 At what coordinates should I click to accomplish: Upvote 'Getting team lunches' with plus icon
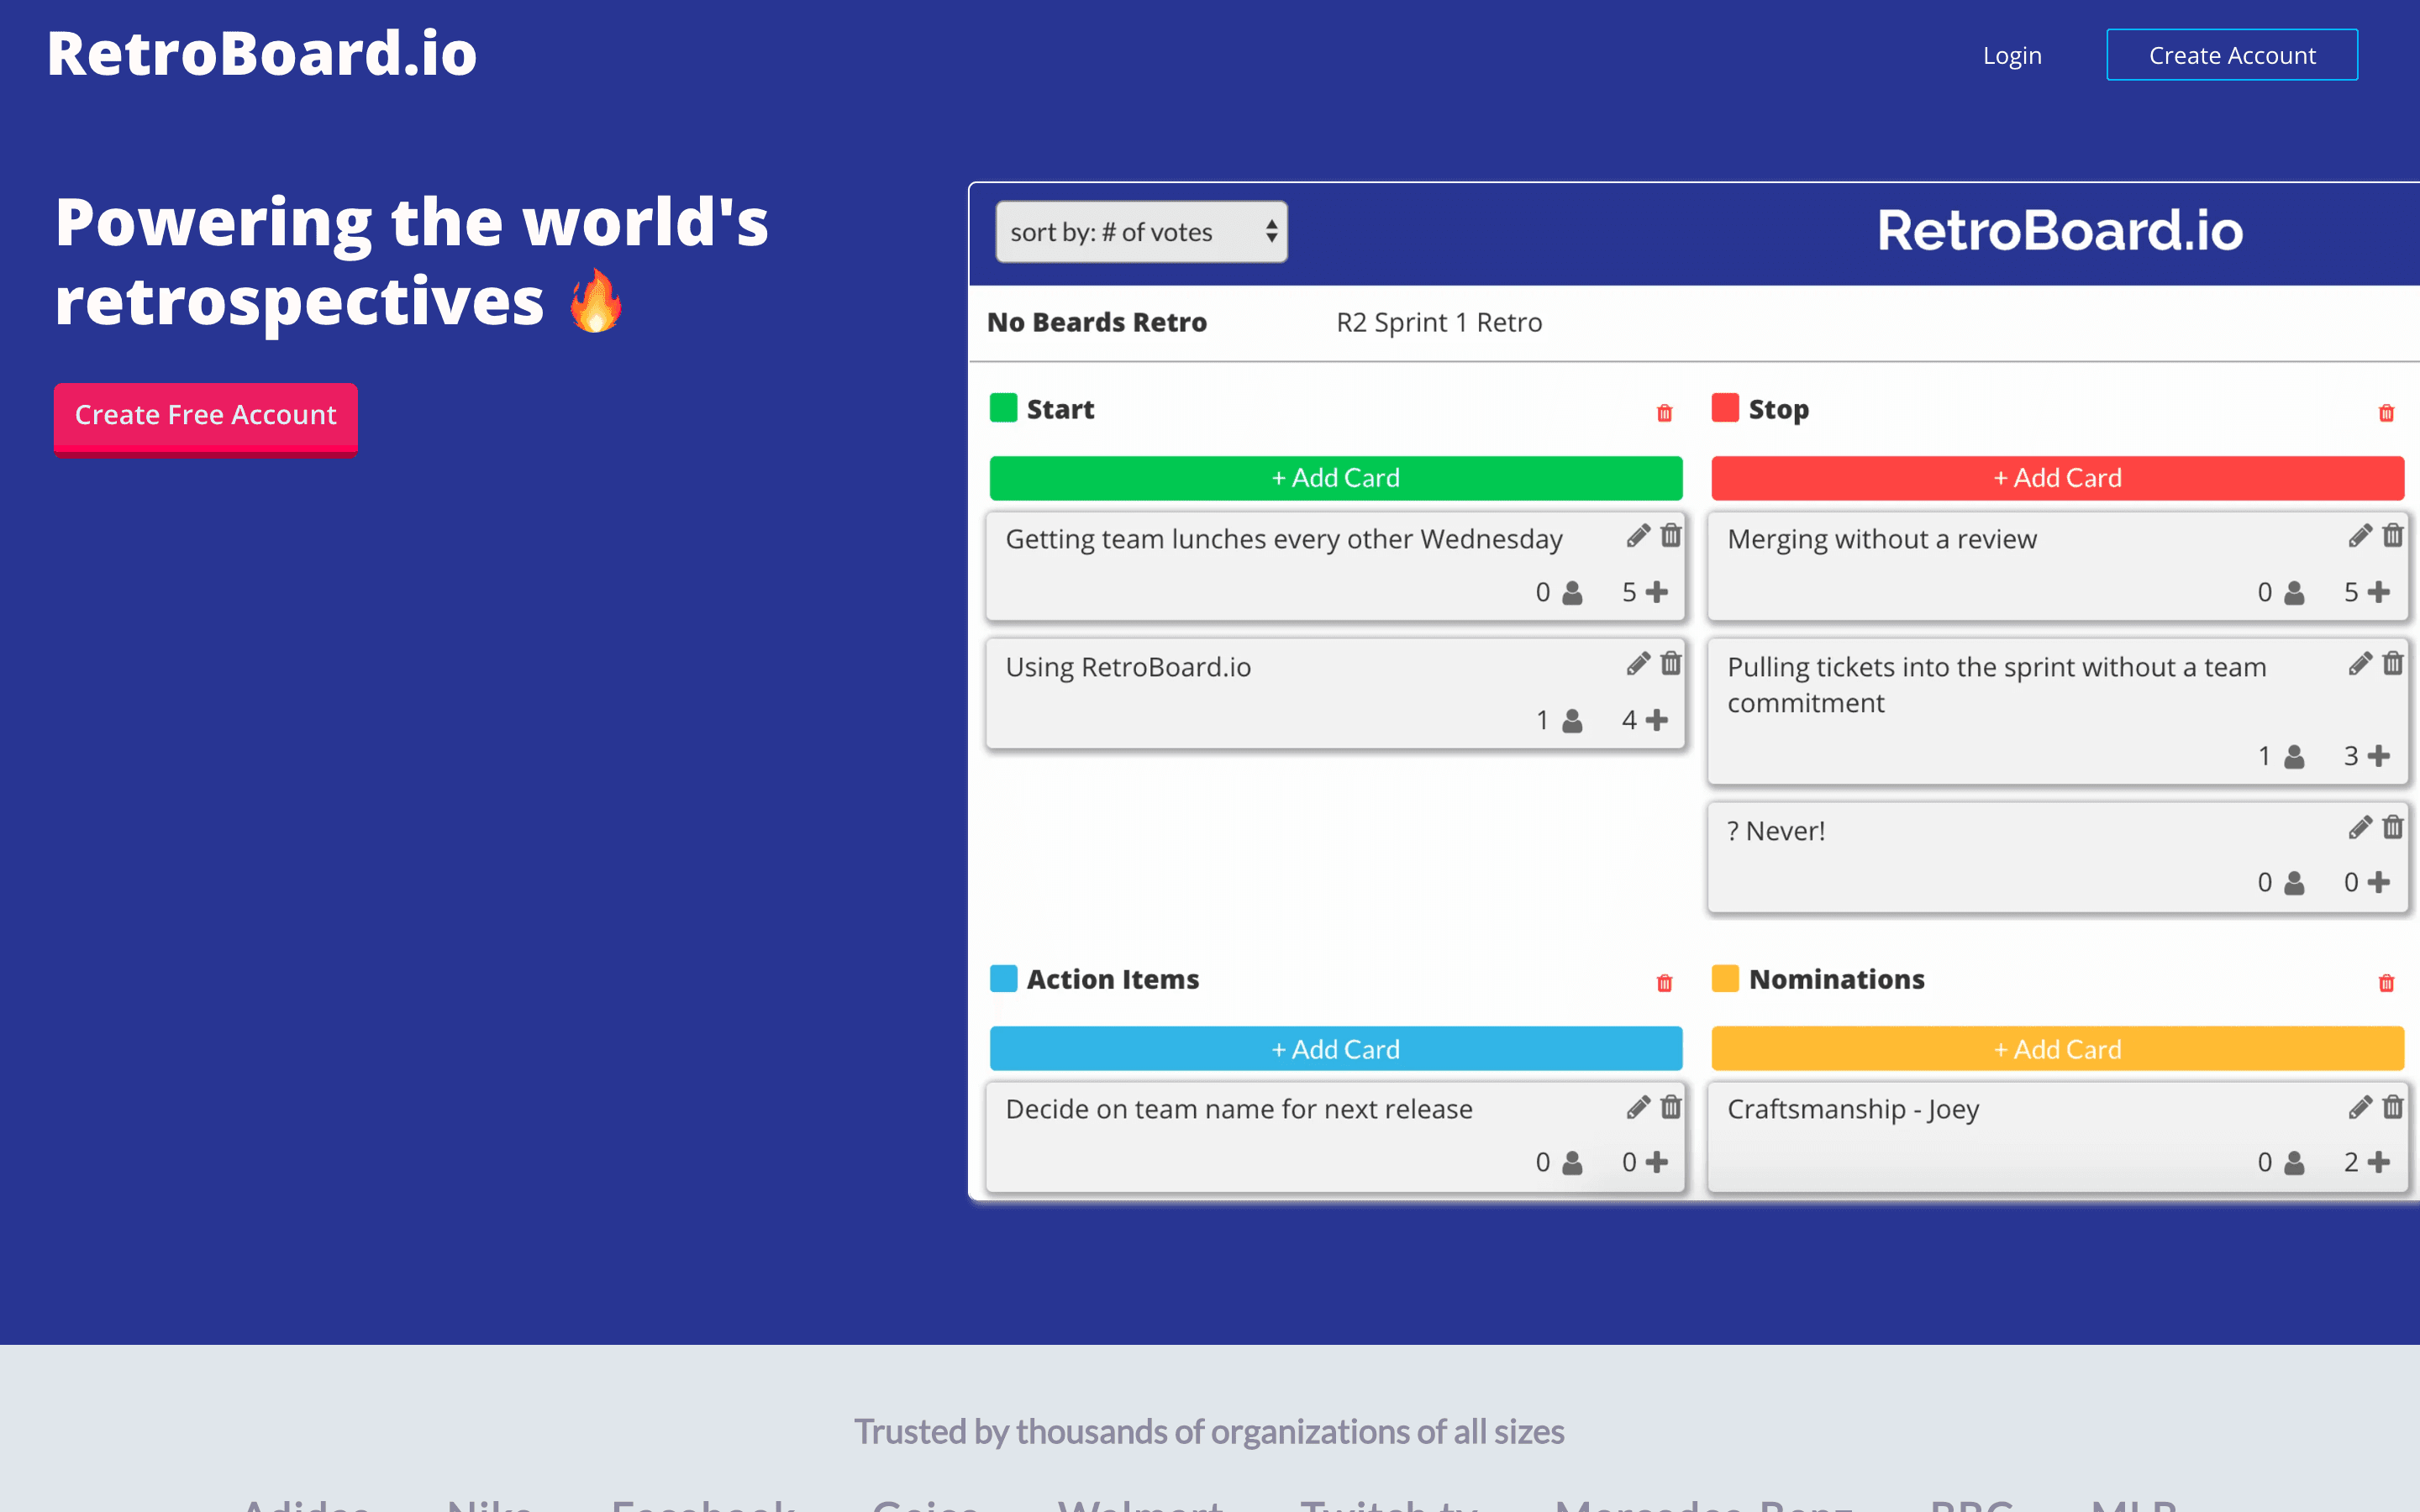(x=1657, y=592)
